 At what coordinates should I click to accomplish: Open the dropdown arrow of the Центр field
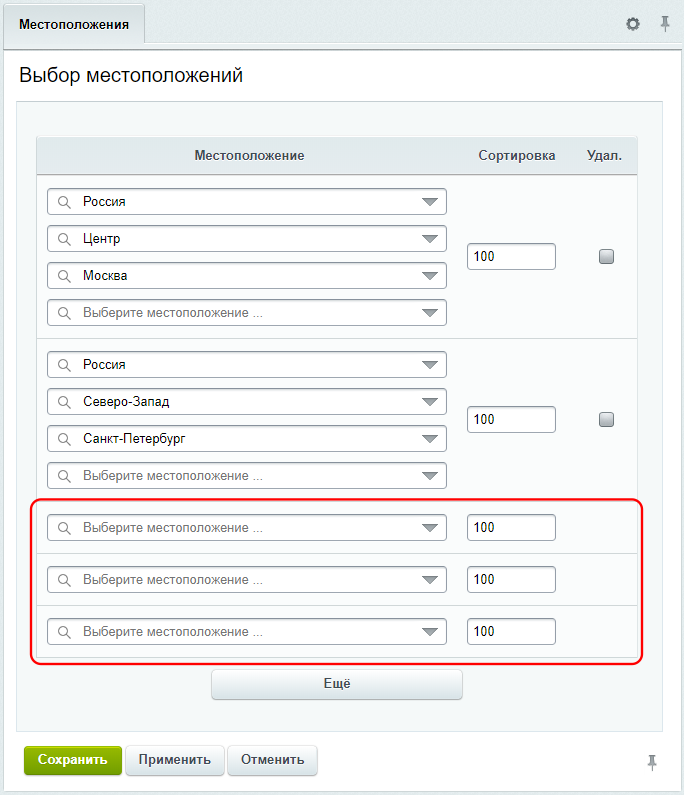(429, 239)
